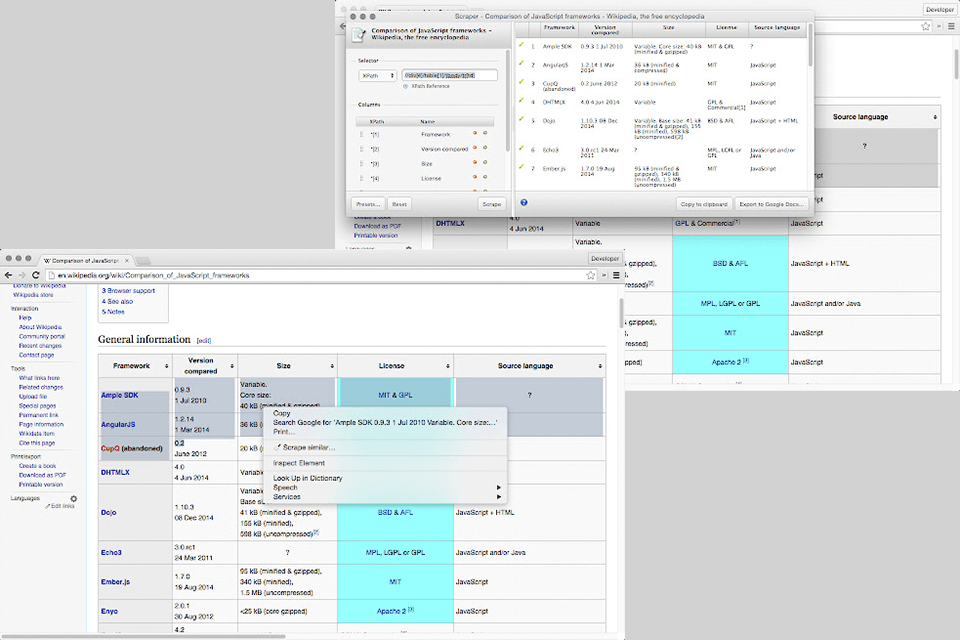Click checkmark for Dojo result row
Viewport: 960px width, 640px height.
point(522,119)
